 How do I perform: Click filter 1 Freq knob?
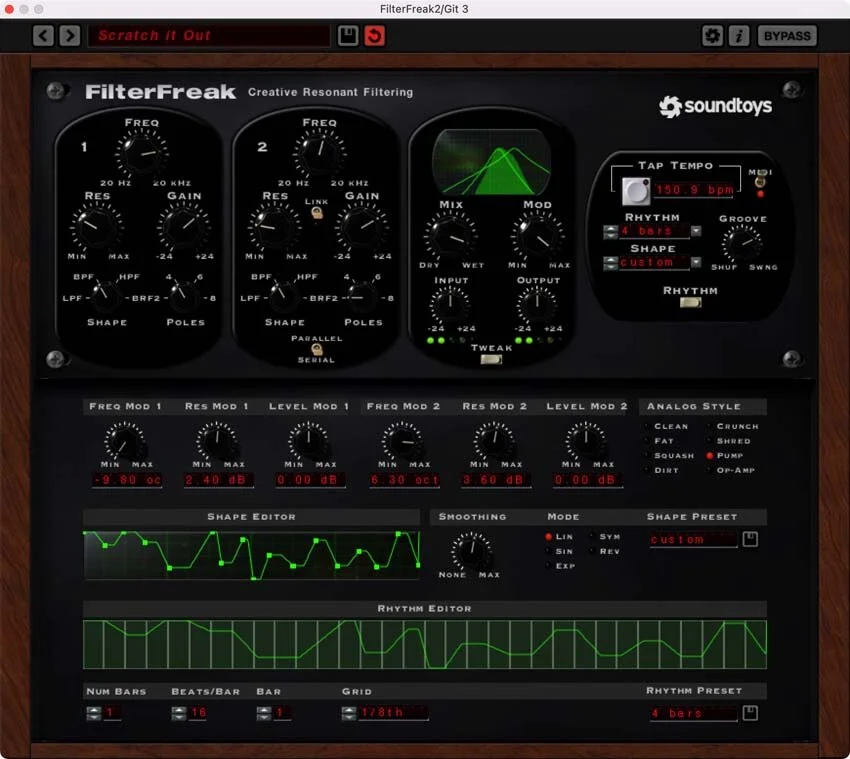tap(141, 153)
